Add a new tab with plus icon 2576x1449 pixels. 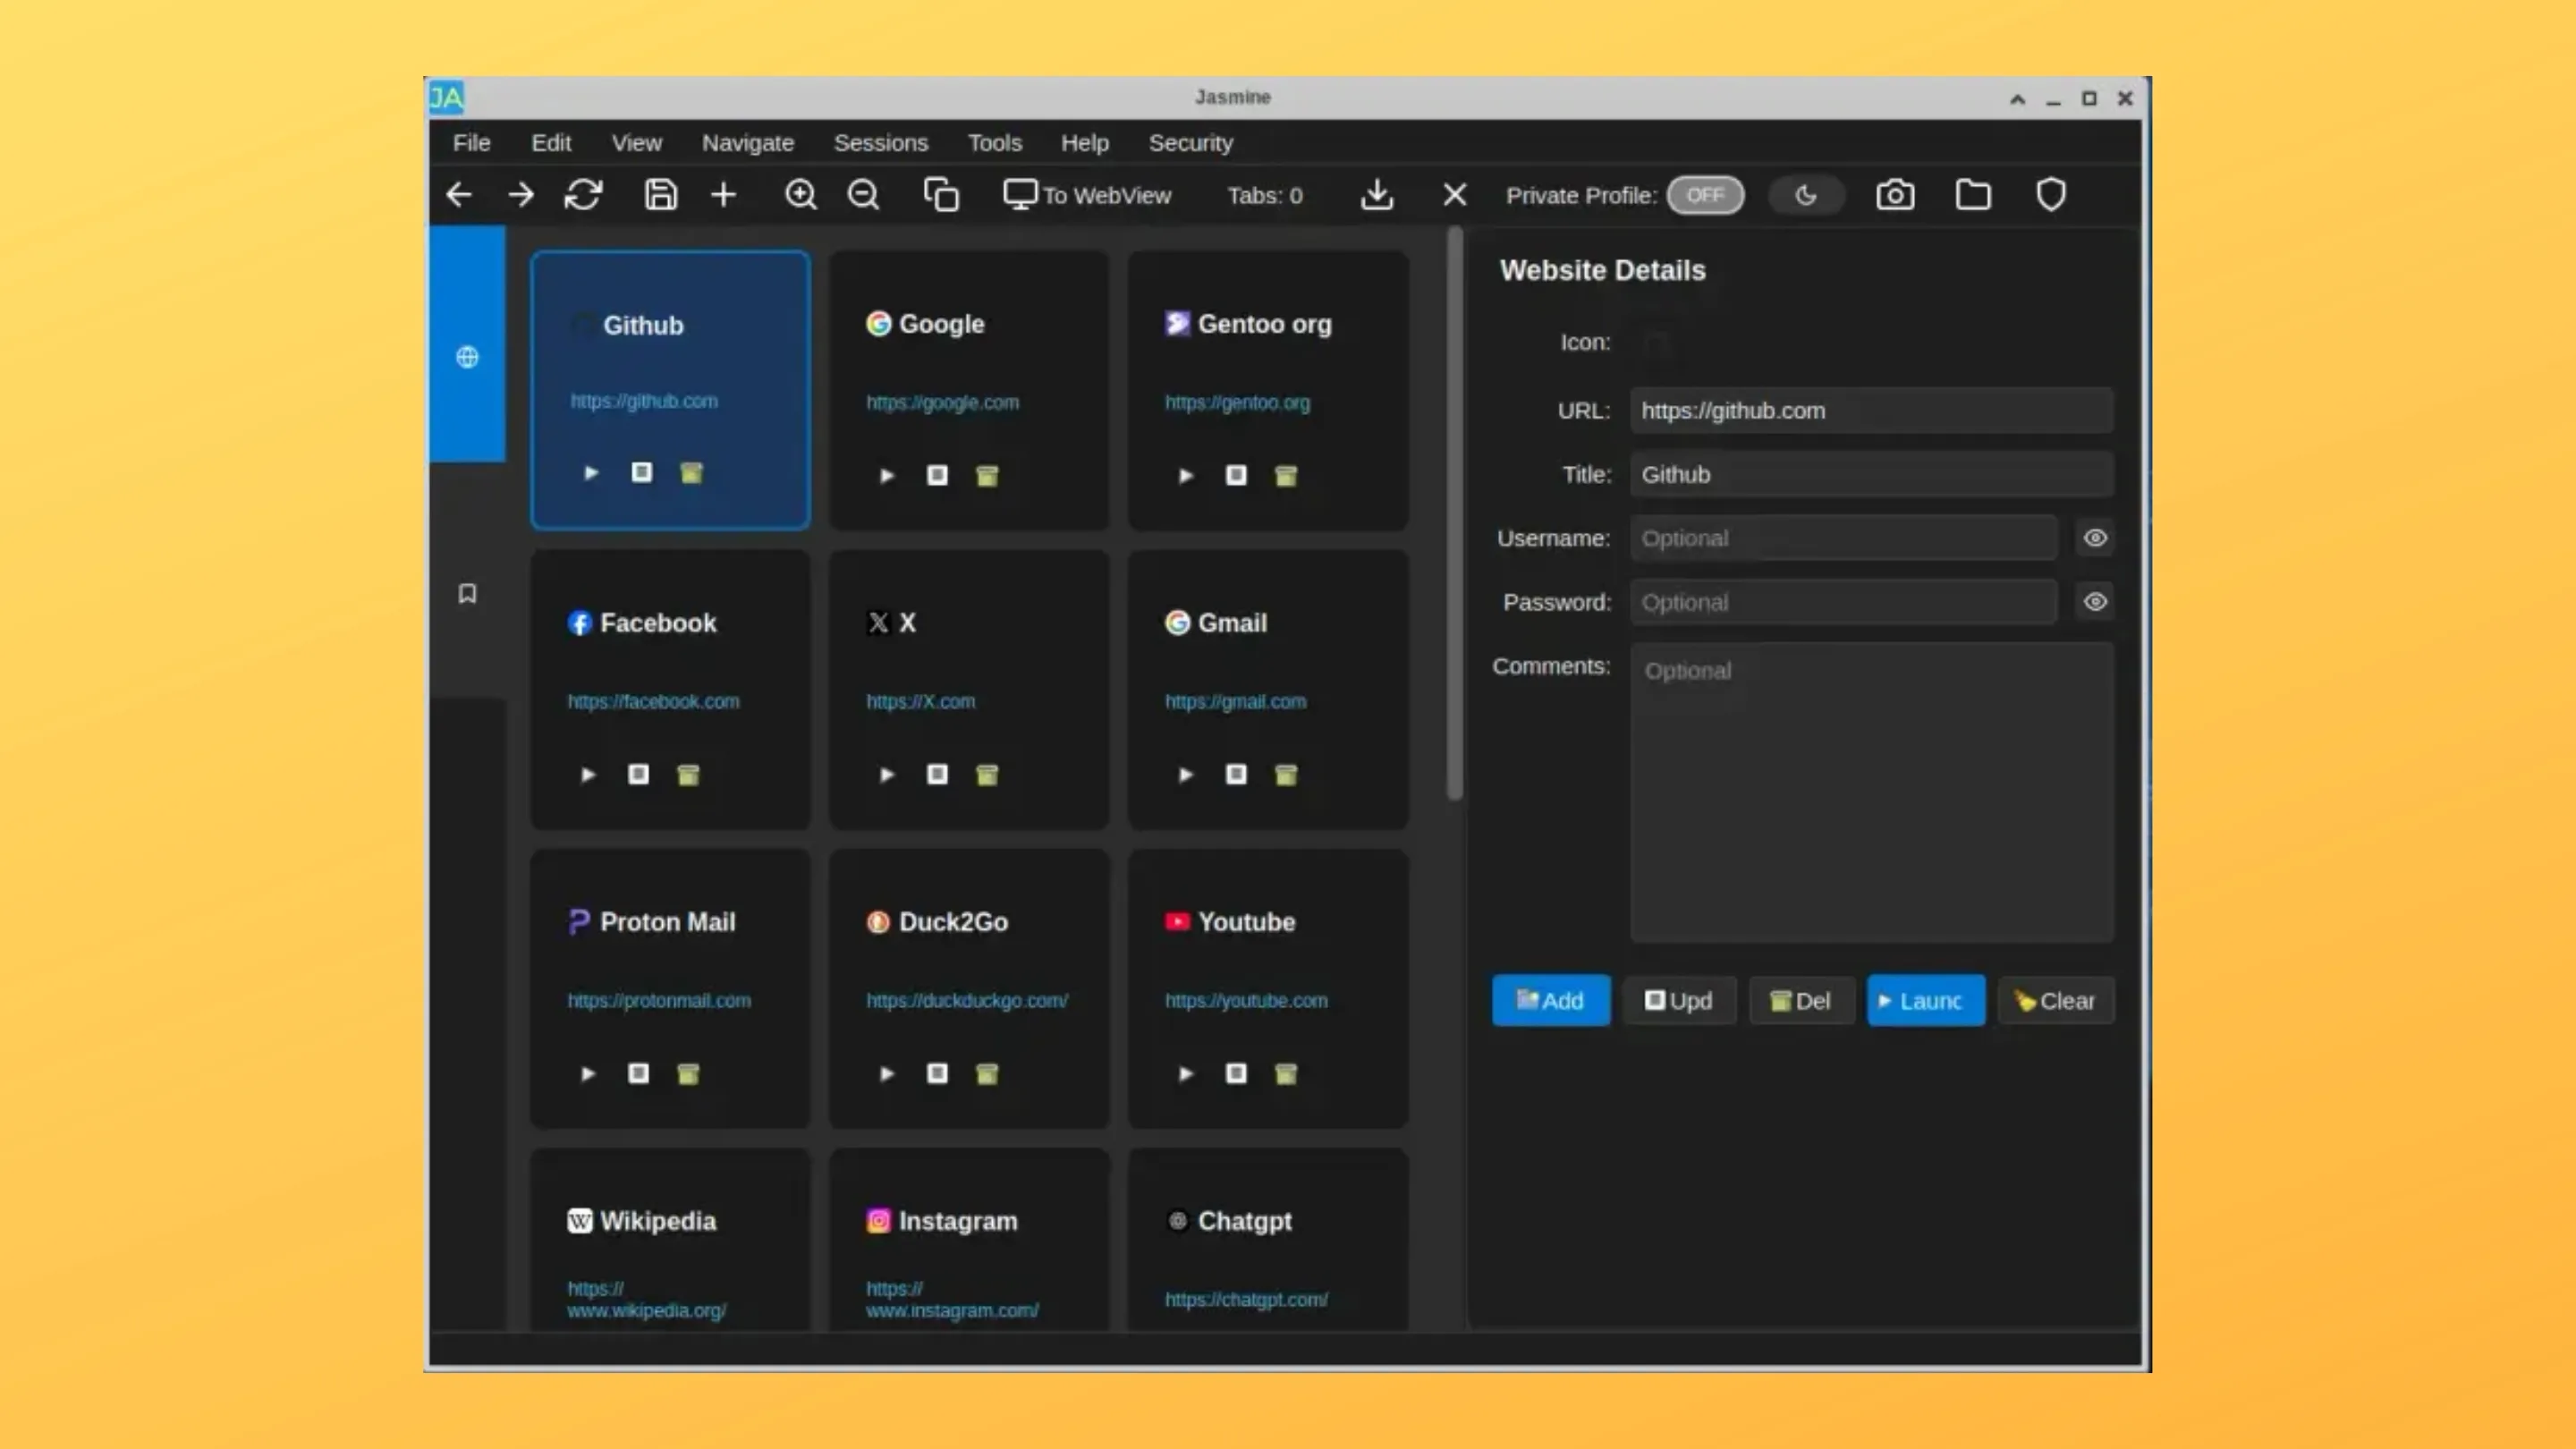[724, 195]
